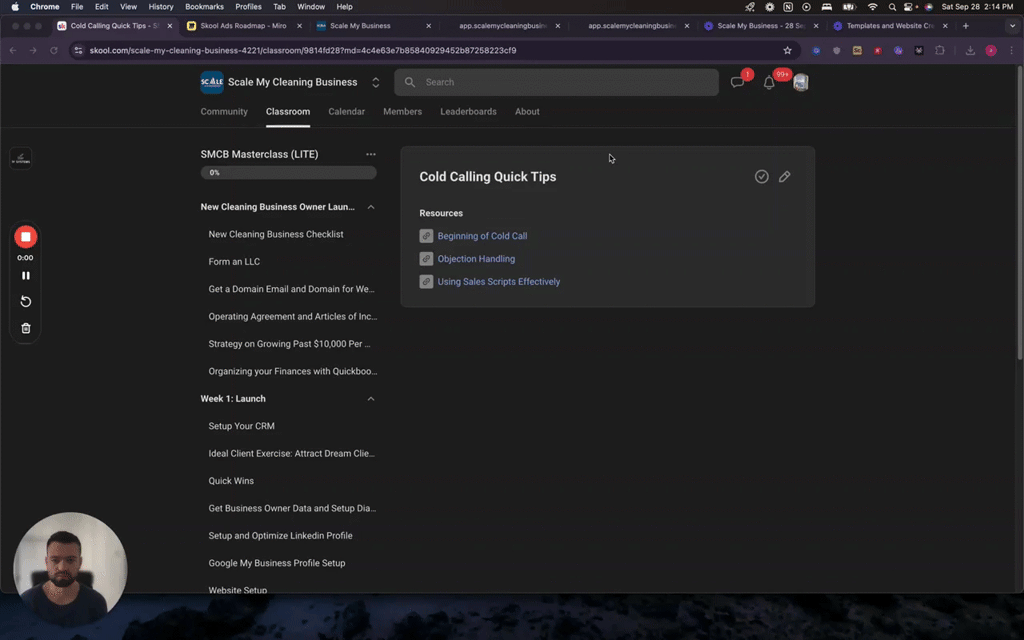Collapse the Week 1: Launch section
The width and height of the screenshot is (1024, 640).
point(371,398)
